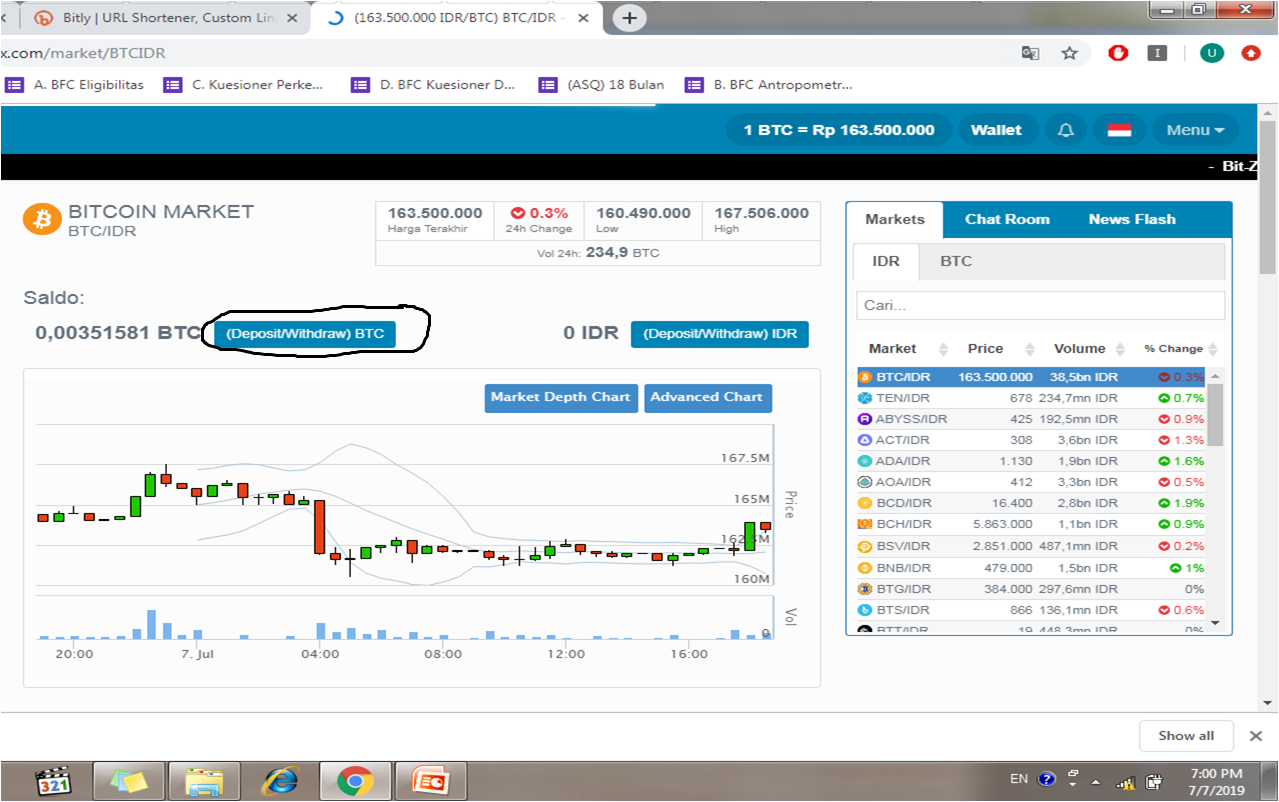Viewport: 1279px width, 802px height.
Task: Click the Bitcoin logo beside BITCOIN MARKET
Action: [42, 219]
